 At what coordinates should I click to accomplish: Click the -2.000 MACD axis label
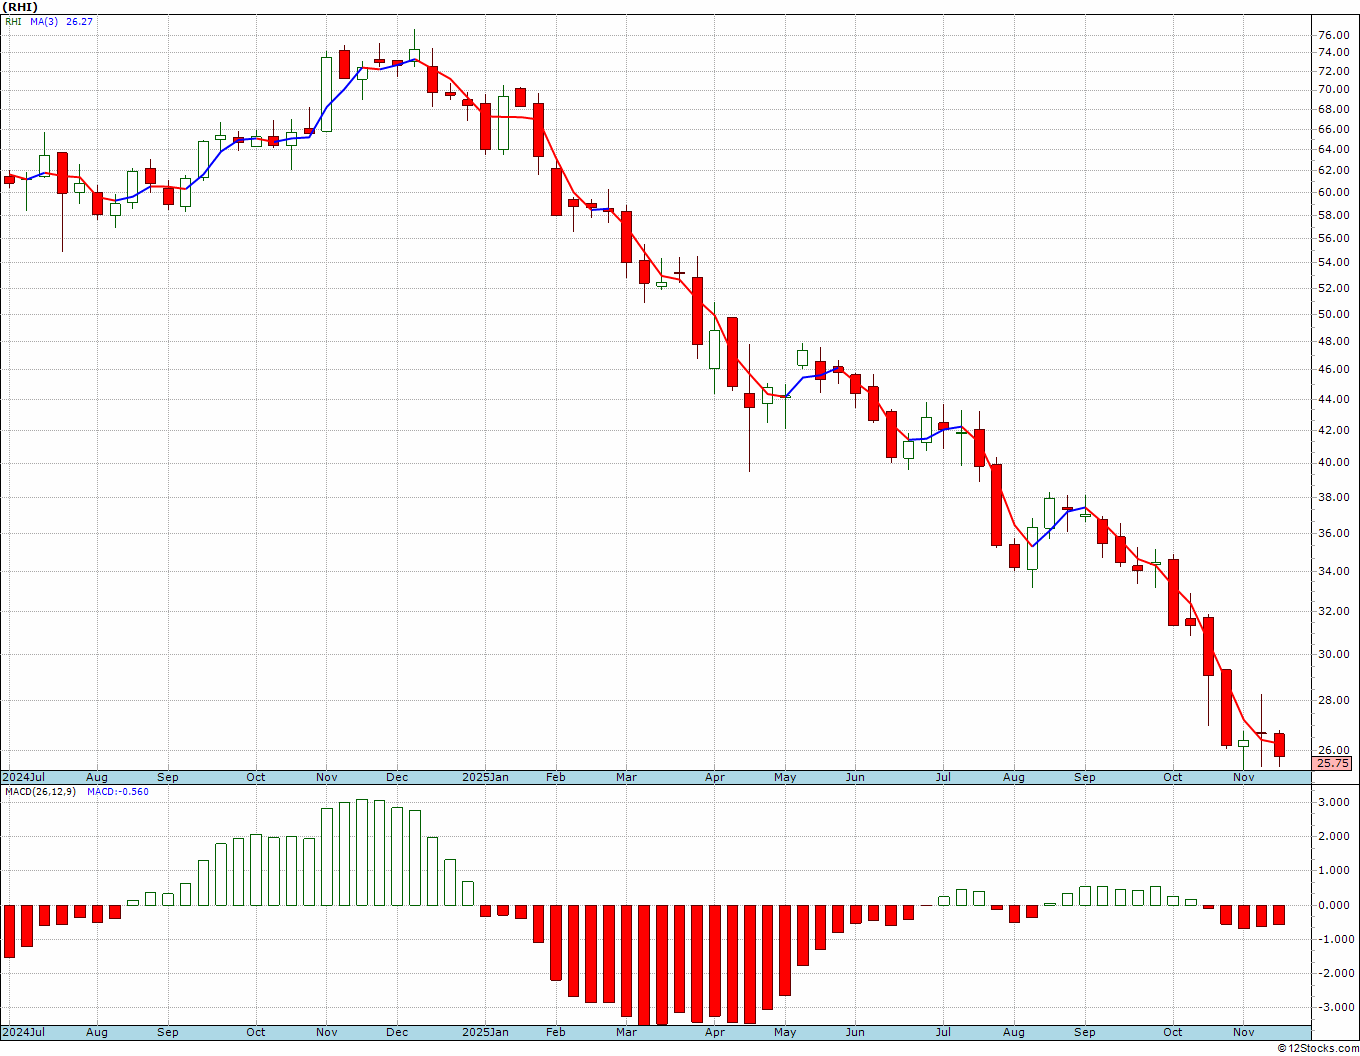(1335, 973)
